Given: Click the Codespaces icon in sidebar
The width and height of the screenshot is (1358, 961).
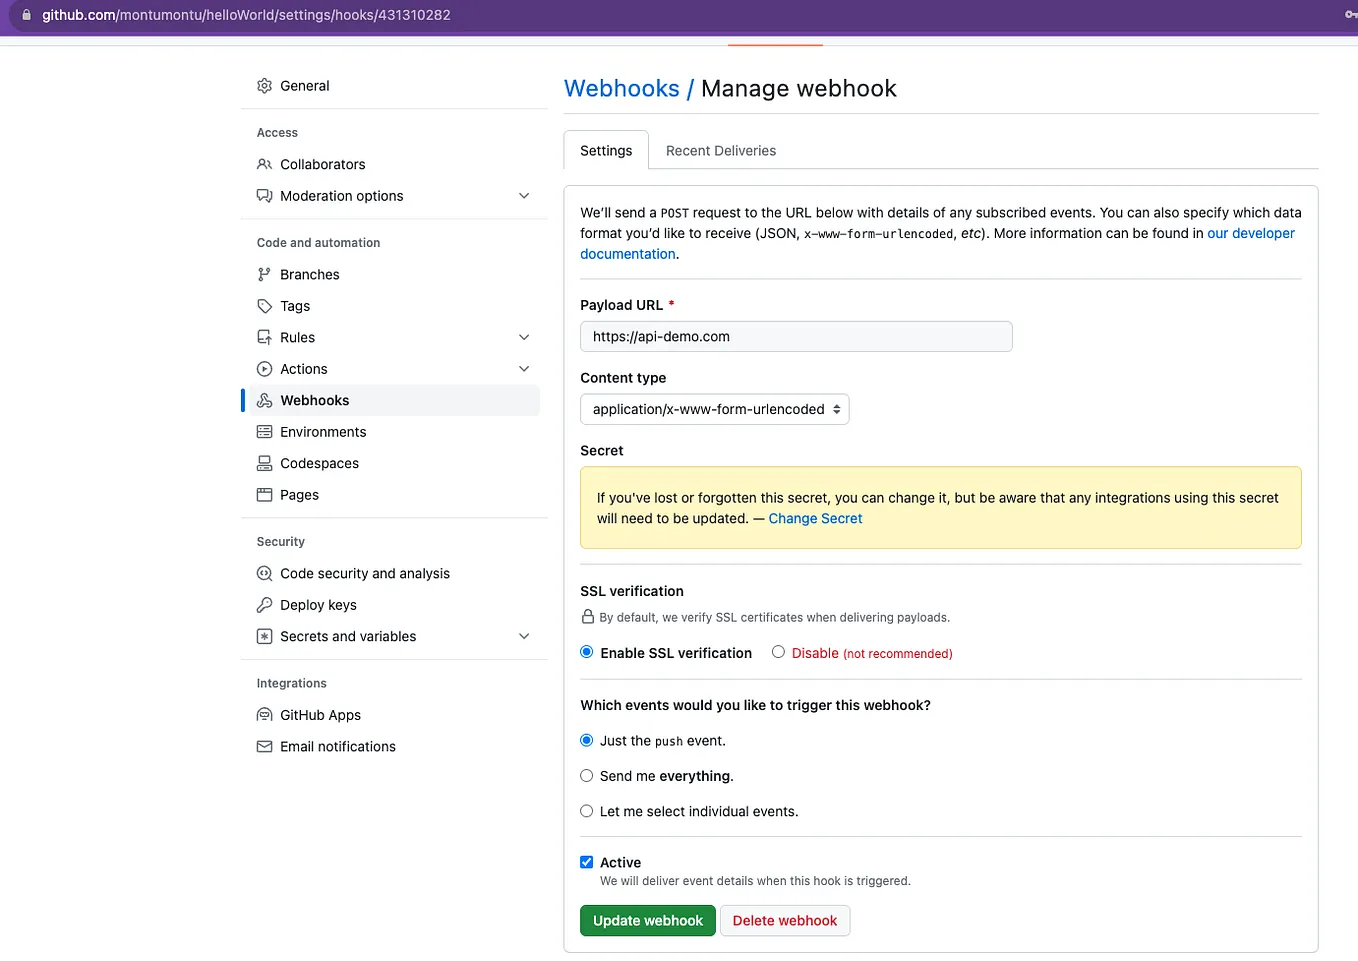Looking at the screenshot, I should pos(264,463).
